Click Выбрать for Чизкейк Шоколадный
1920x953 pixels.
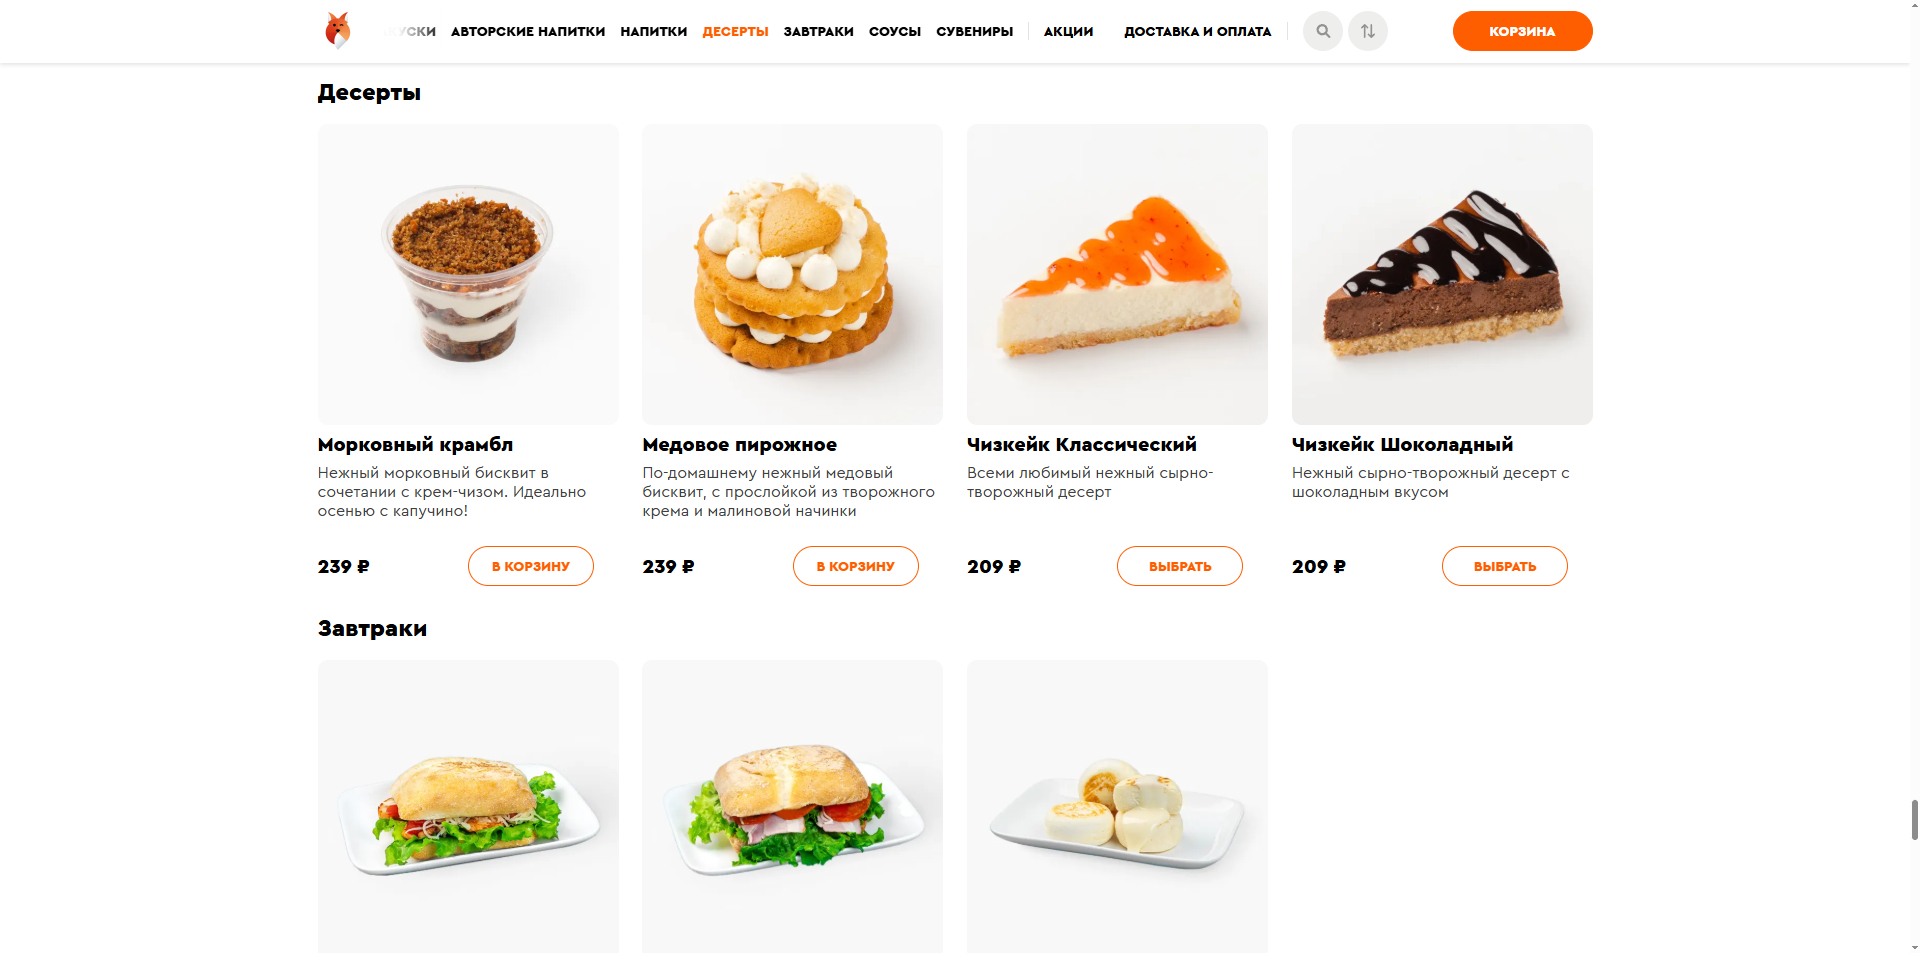1505,566
